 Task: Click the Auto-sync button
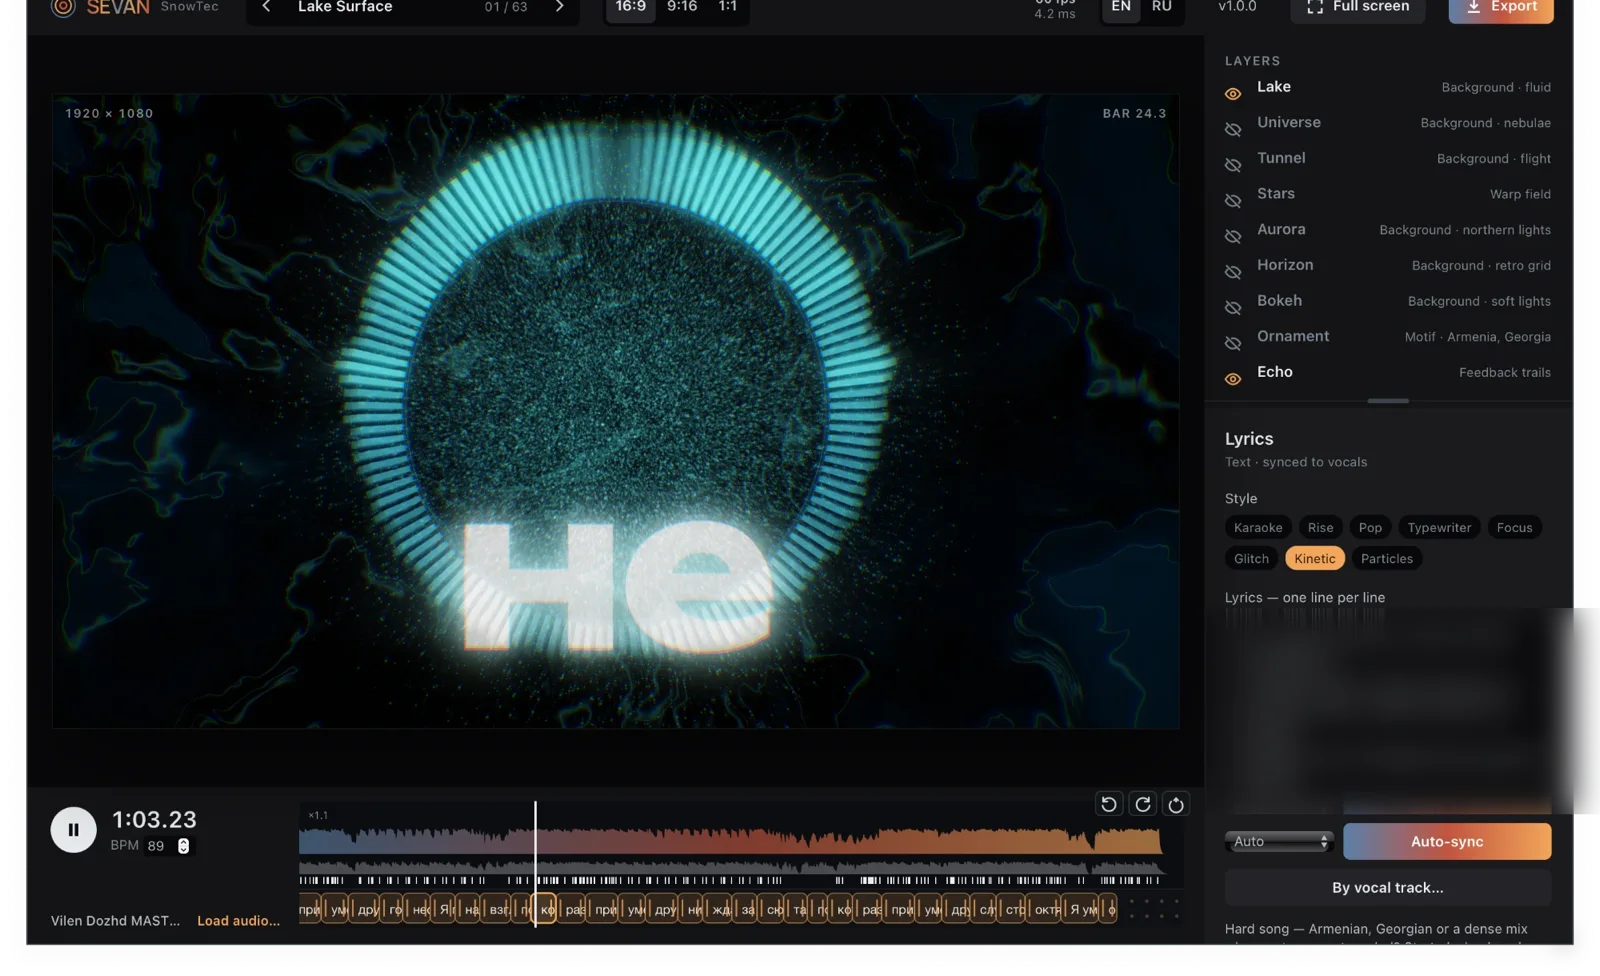1447,842
